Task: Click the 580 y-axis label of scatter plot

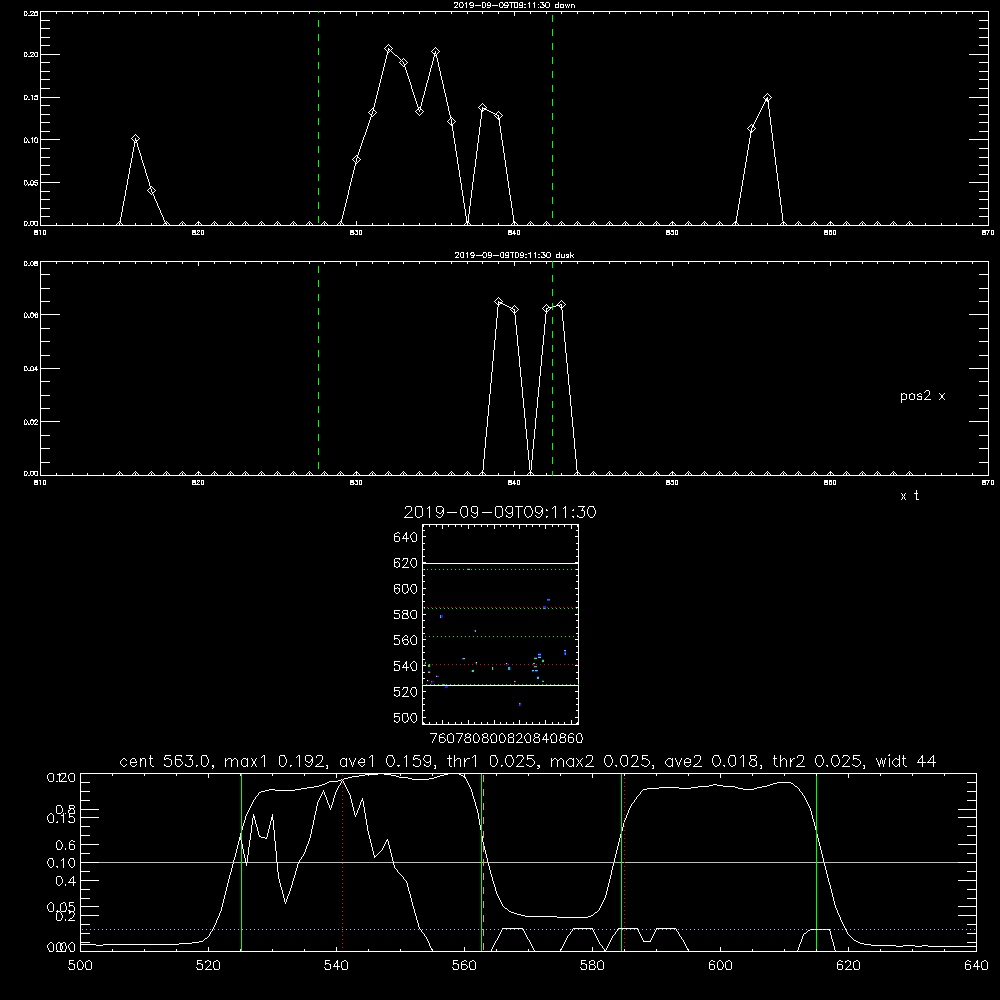Action: point(406,615)
